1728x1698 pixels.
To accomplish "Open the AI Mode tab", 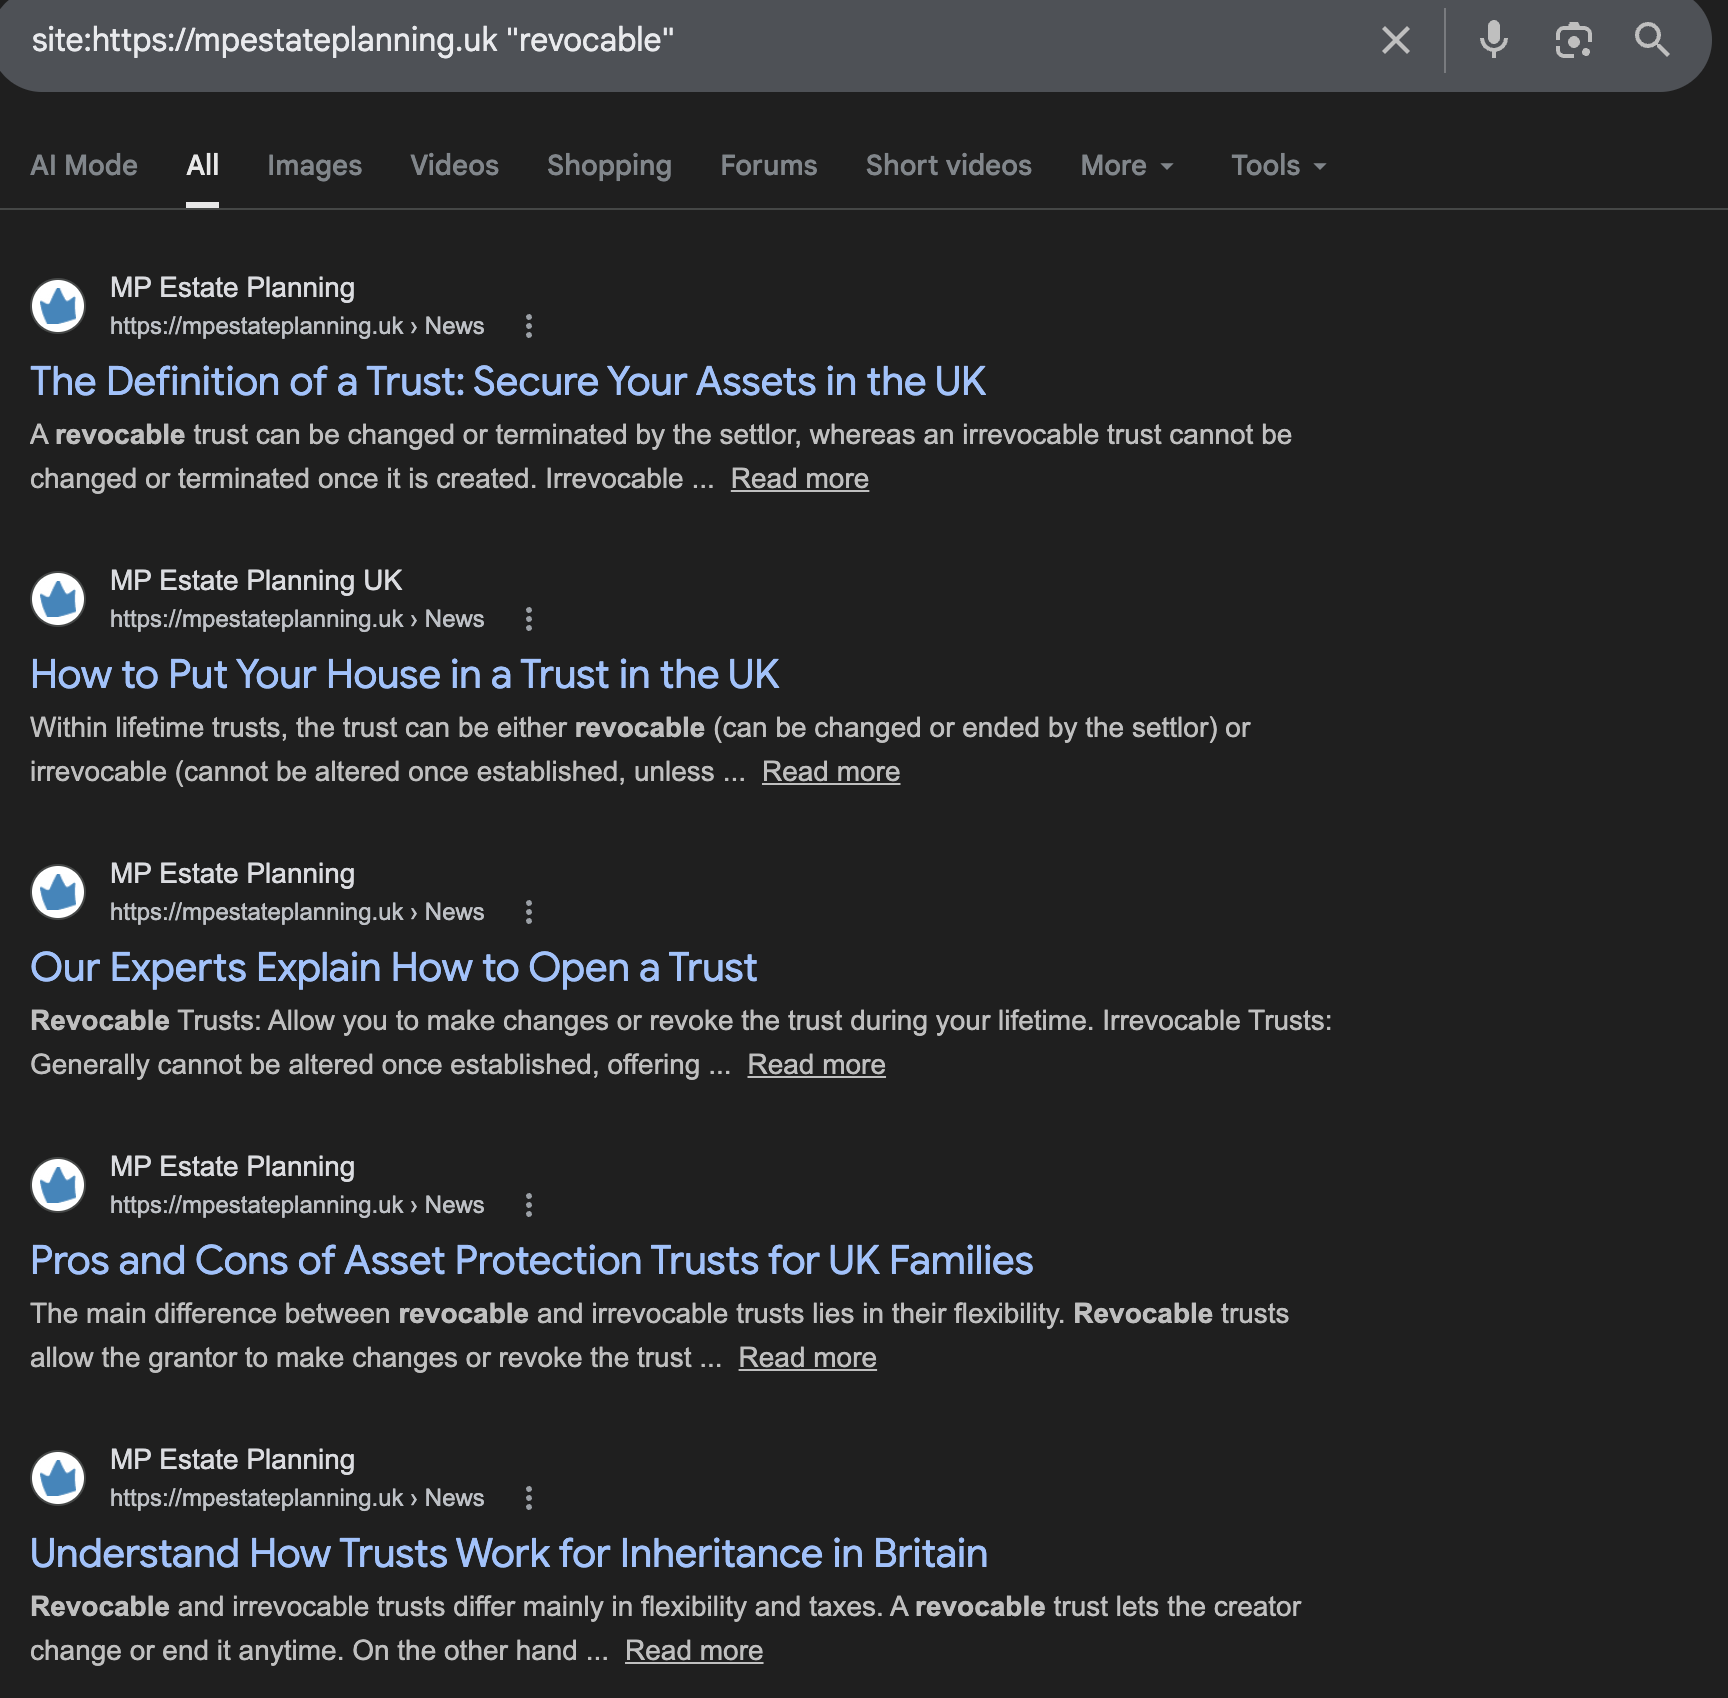I will [x=84, y=166].
